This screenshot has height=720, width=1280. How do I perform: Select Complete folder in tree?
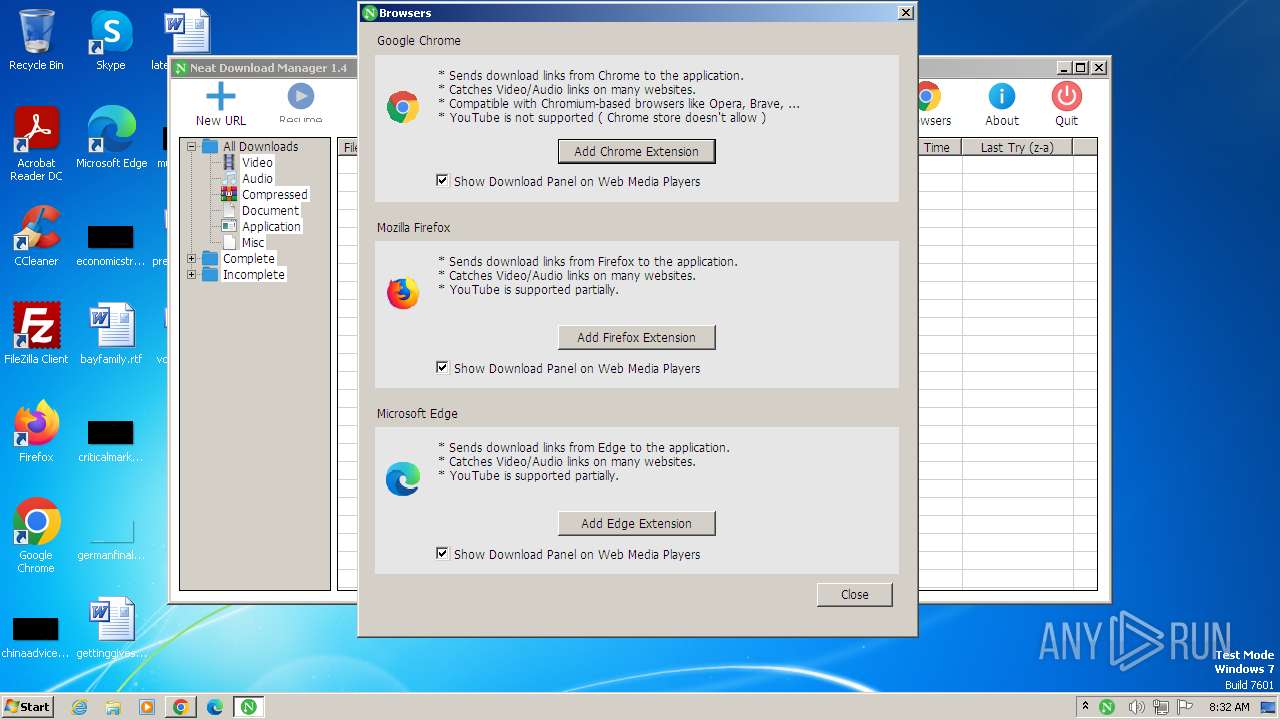pos(248,258)
